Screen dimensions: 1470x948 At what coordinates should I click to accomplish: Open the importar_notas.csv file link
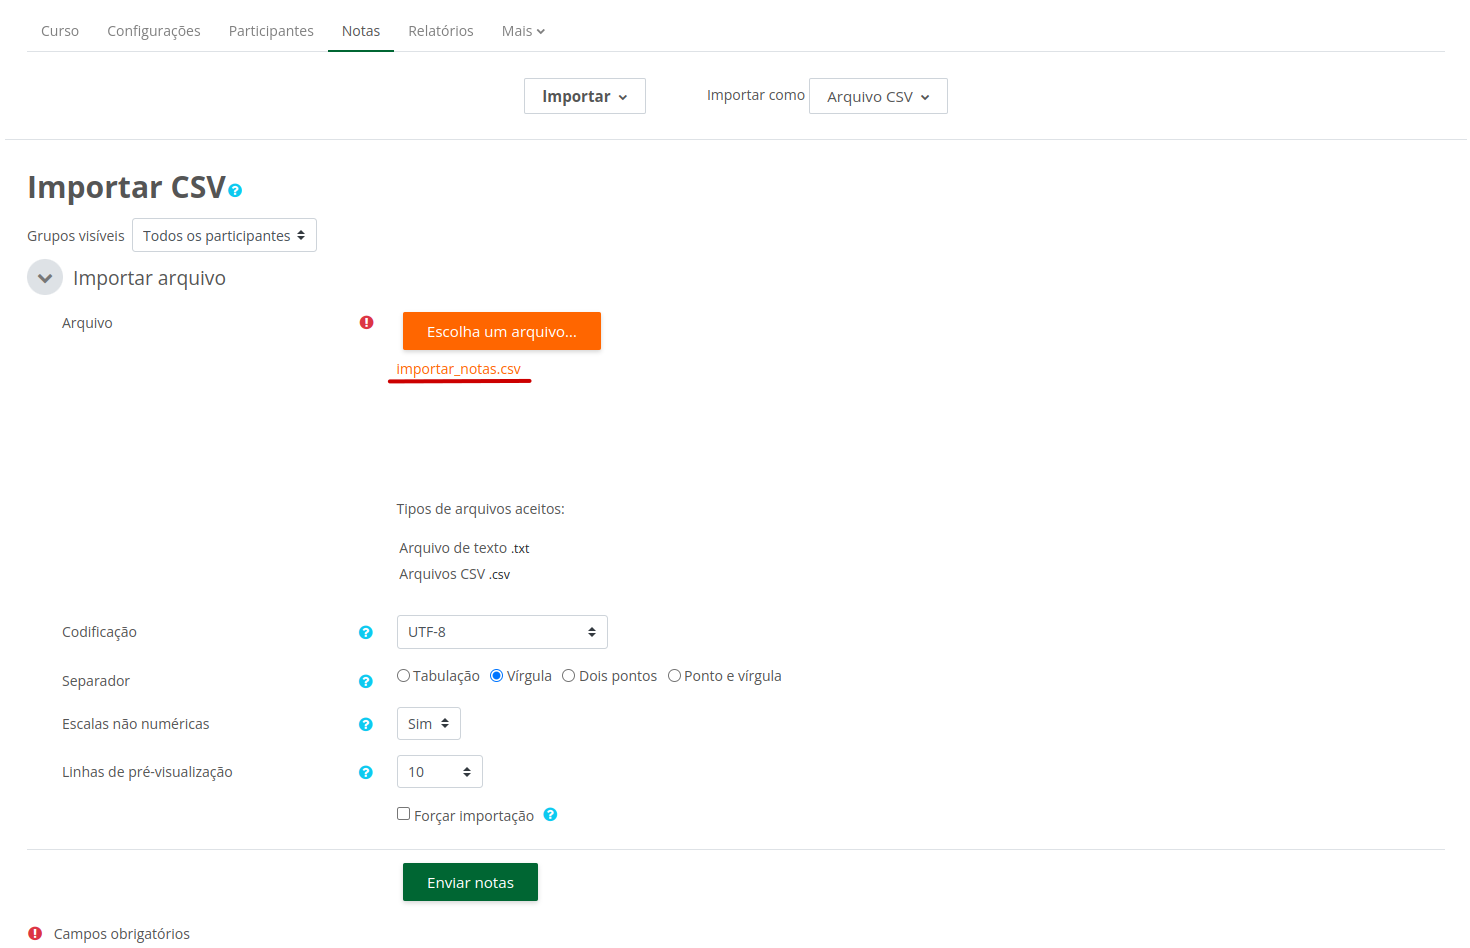pos(459,369)
